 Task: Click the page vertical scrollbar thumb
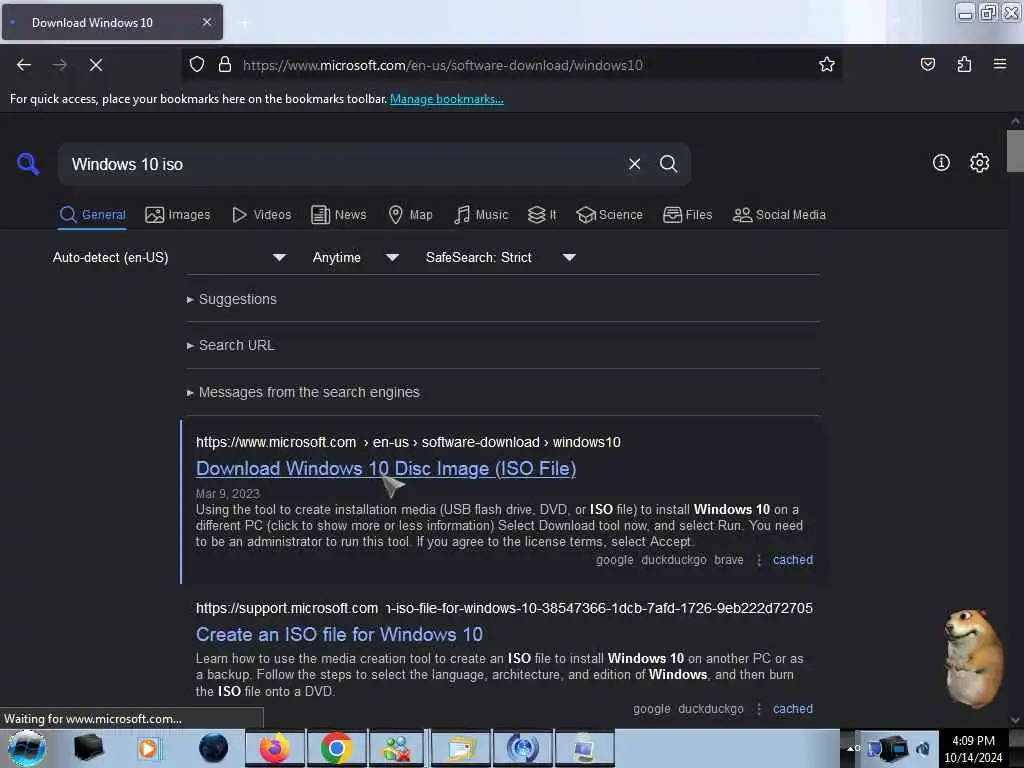[x=1015, y=151]
